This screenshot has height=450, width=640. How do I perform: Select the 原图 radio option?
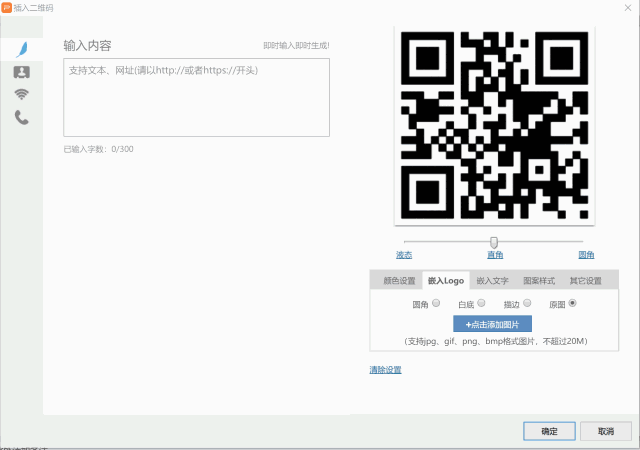[x=572, y=303]
